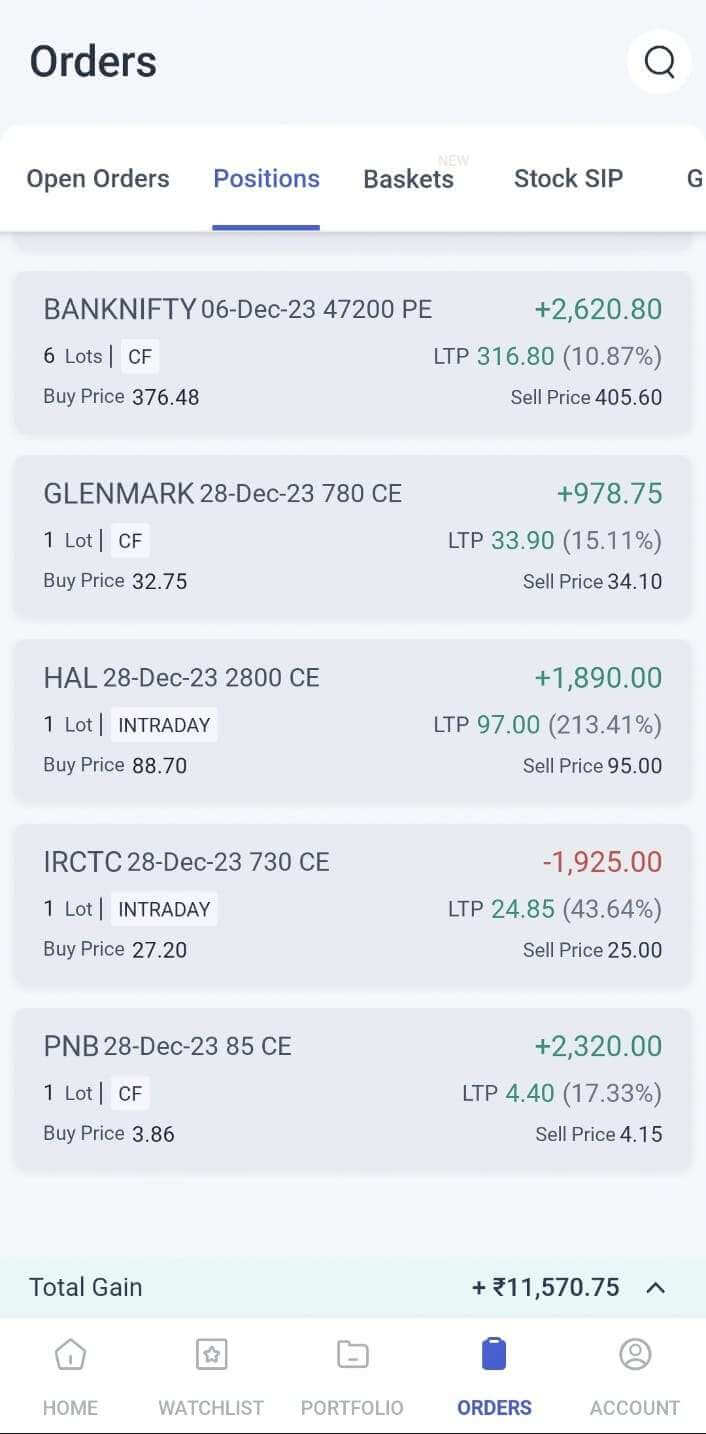Open the GLENMARK 780 CE position
This screenshot has width=706, height=1434.
pos(352,536)
